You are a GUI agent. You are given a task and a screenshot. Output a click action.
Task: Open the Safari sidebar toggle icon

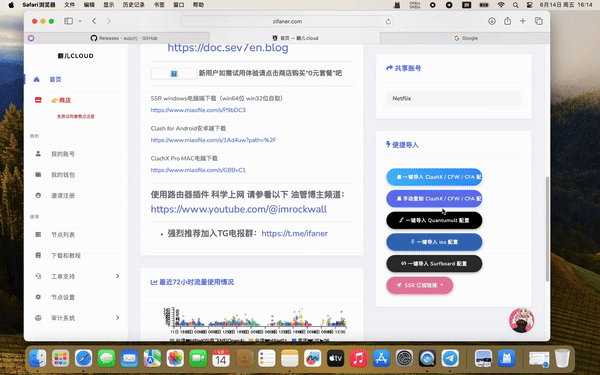pos(68,21)
